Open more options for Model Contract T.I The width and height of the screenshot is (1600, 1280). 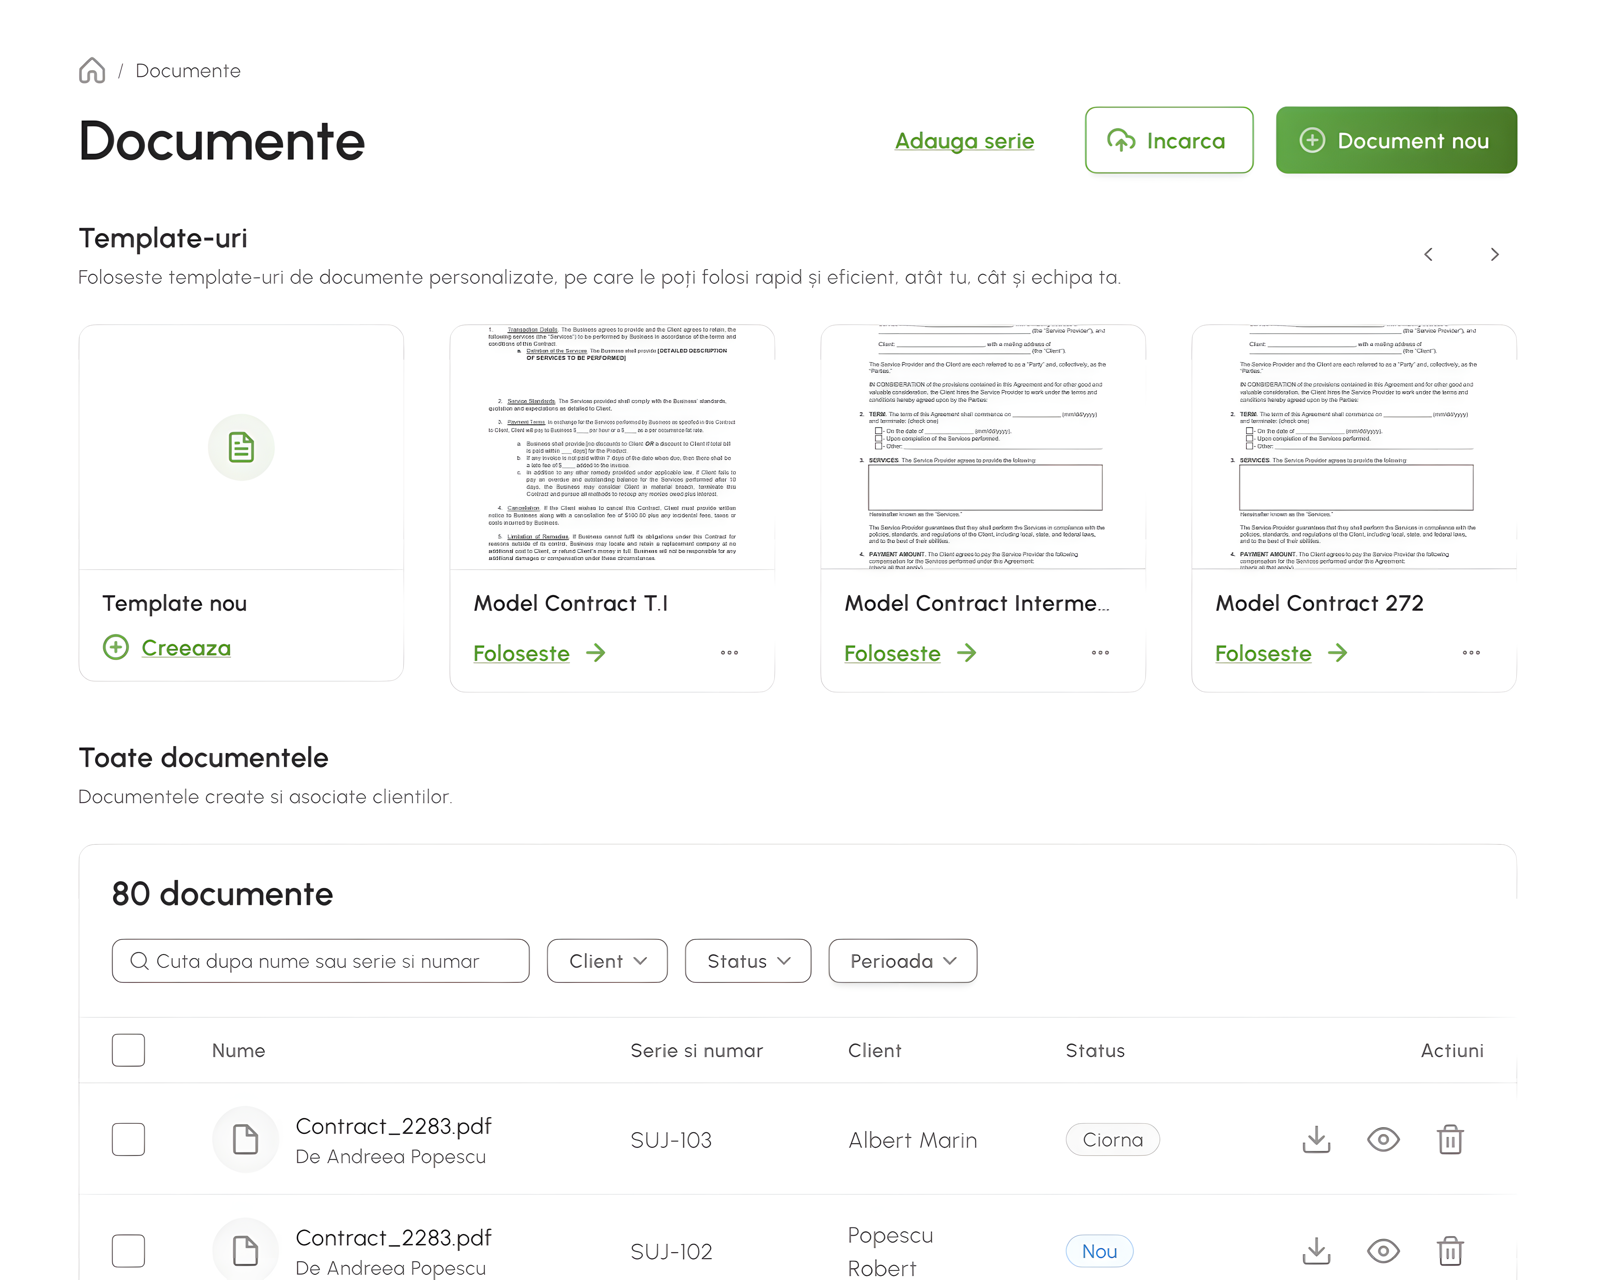coord(730,653)
